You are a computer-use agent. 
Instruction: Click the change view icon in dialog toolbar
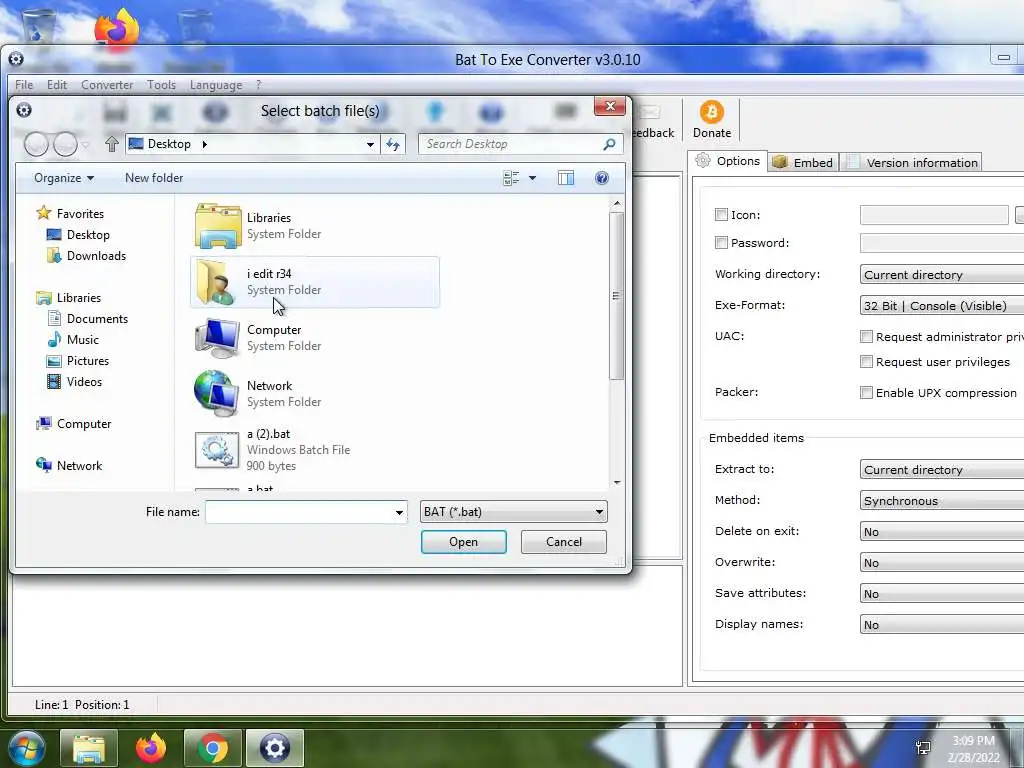(511, 178)
